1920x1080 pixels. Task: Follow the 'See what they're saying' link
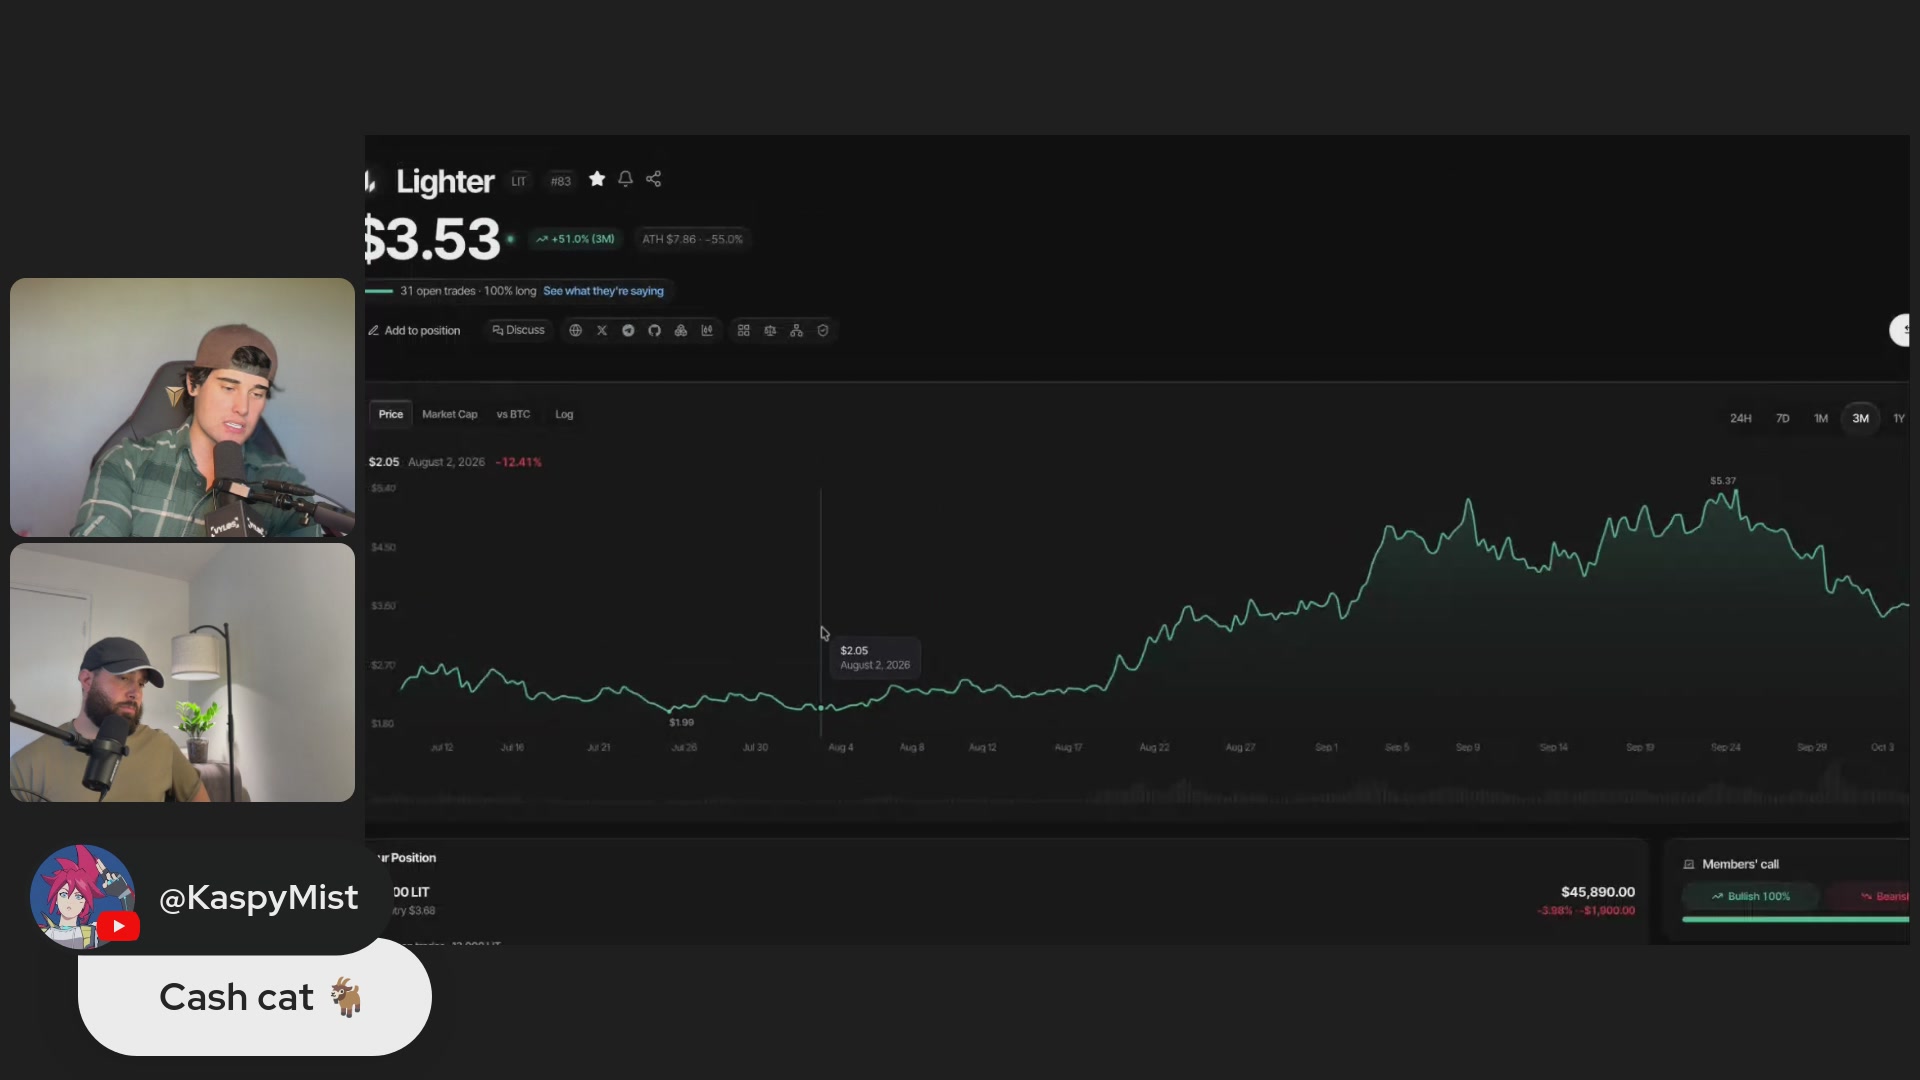tap(603, 291)
